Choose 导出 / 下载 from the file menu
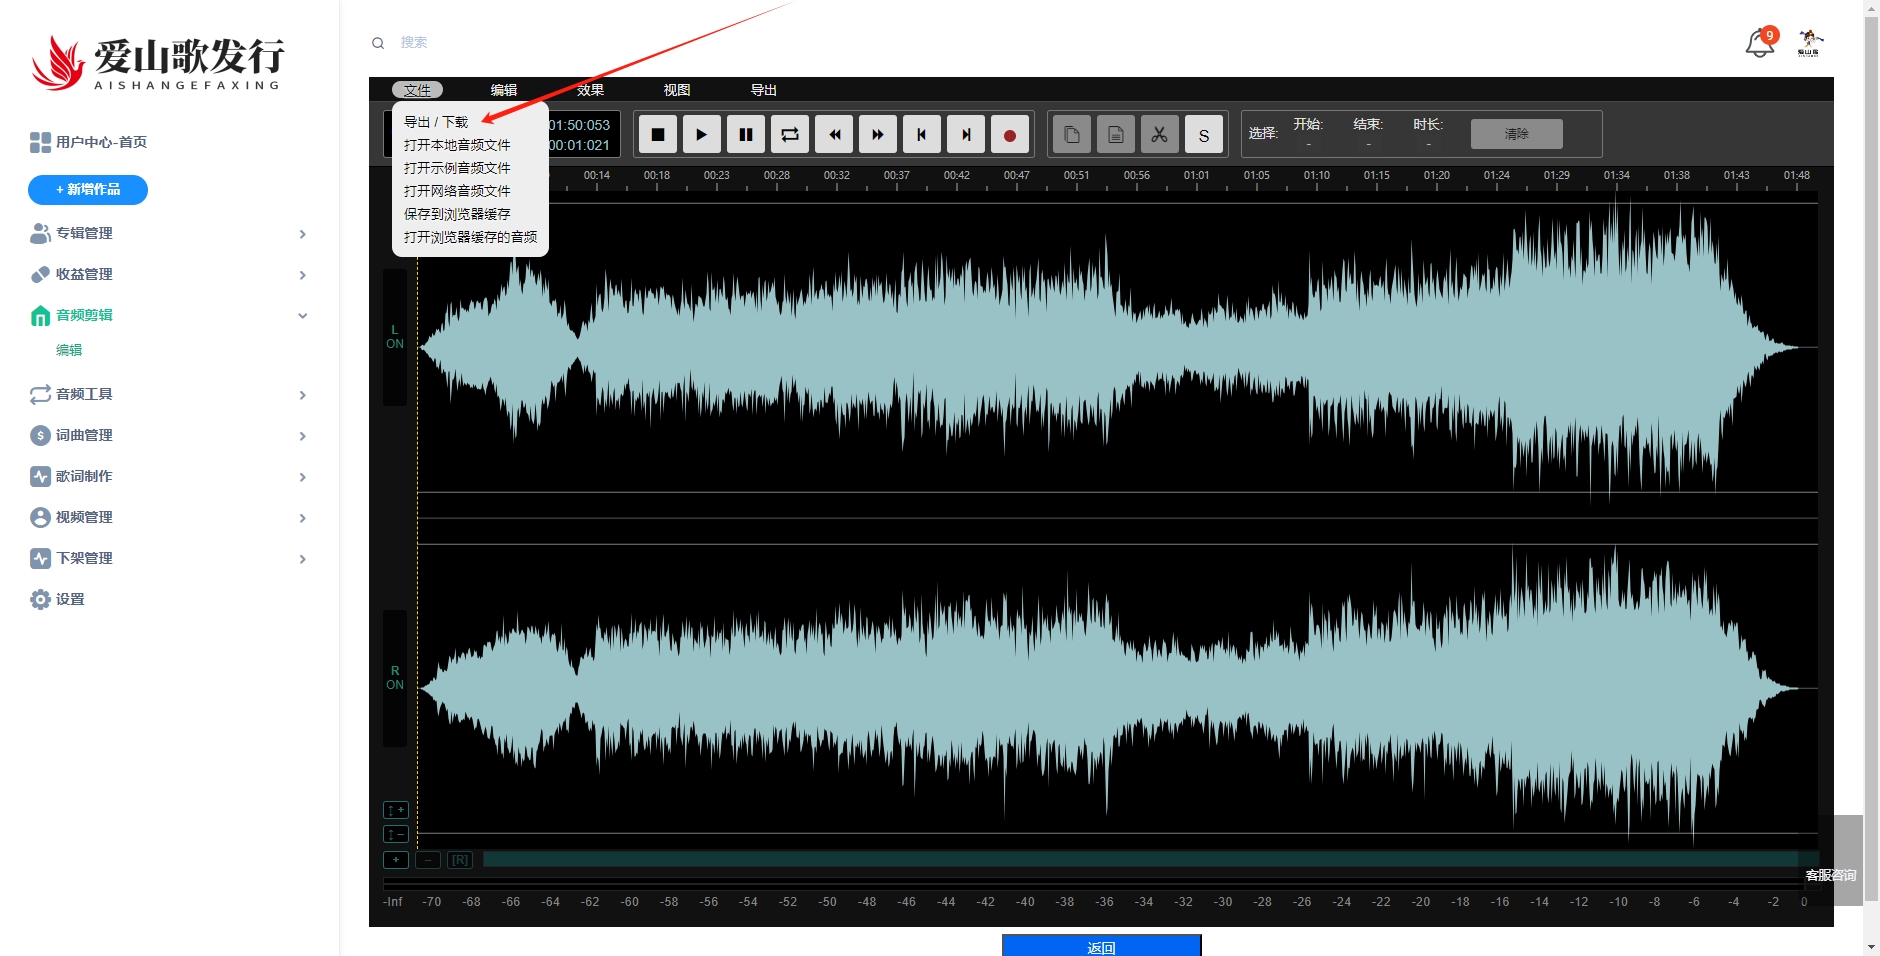 tap(436, 122)
